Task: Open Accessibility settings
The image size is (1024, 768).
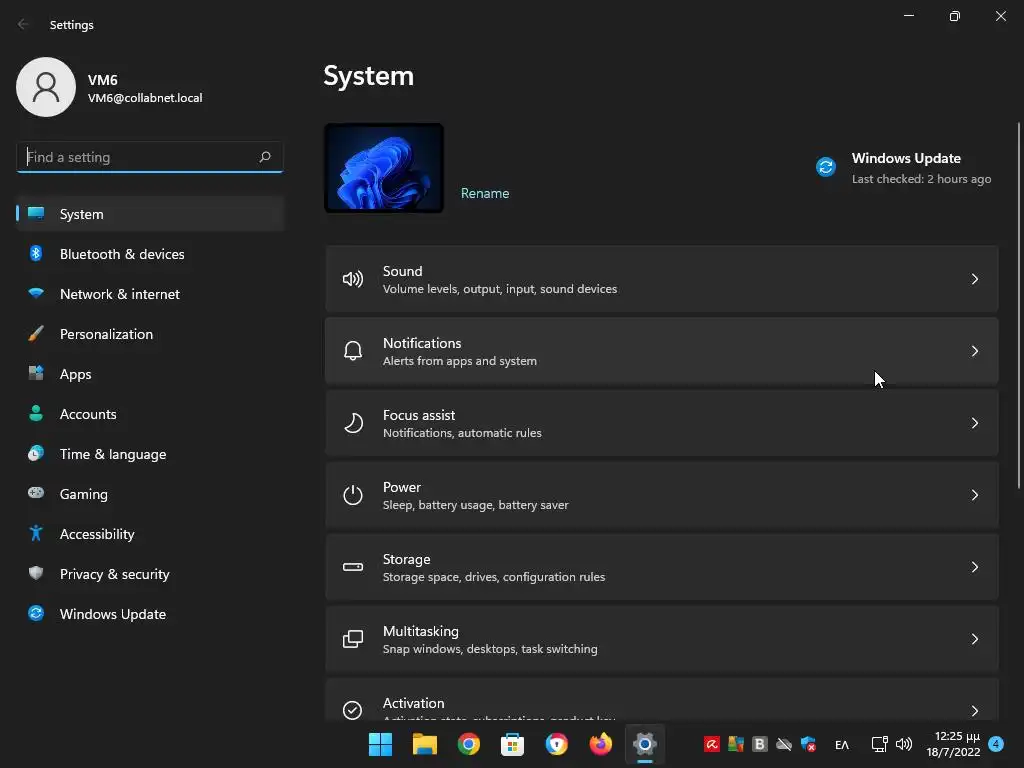Action: 150,534
